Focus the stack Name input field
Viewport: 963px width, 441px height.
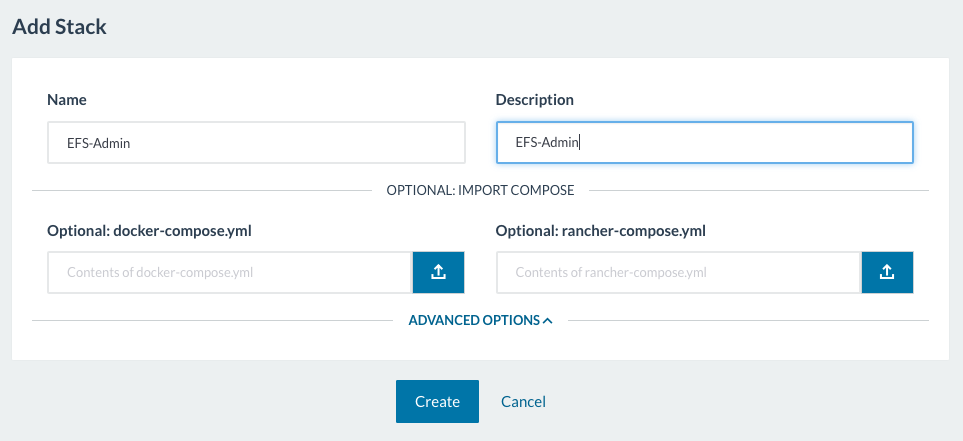[256, 143]
